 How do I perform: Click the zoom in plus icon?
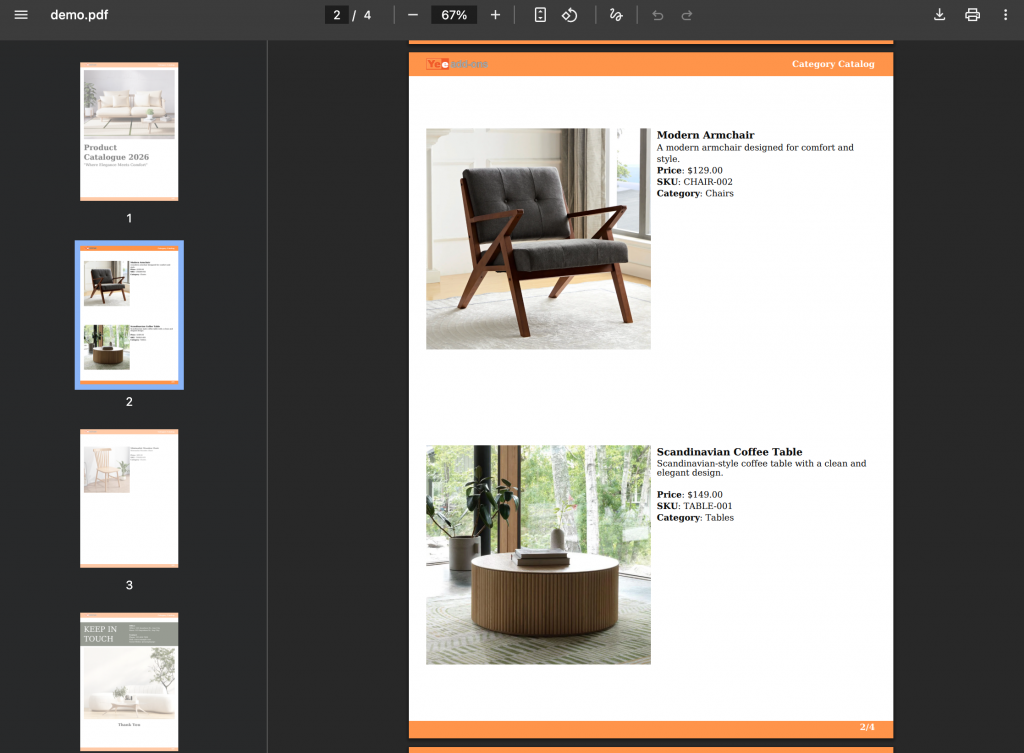click(495, 15)
